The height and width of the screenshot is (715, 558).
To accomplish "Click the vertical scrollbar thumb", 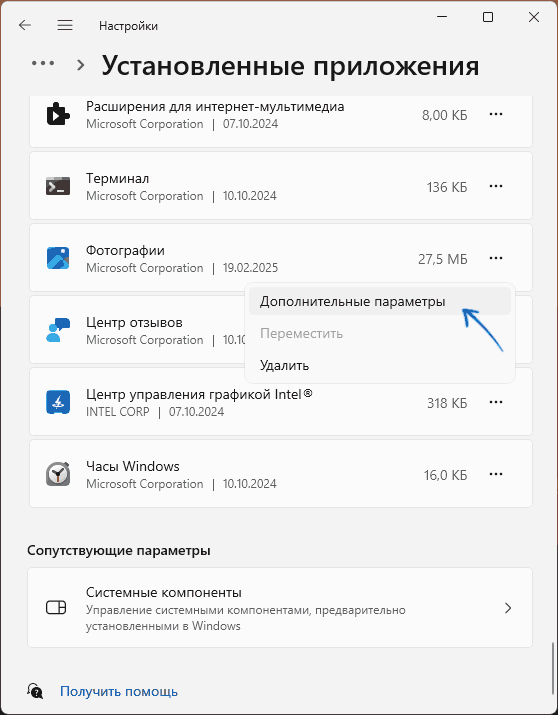I will coord(553,668).
